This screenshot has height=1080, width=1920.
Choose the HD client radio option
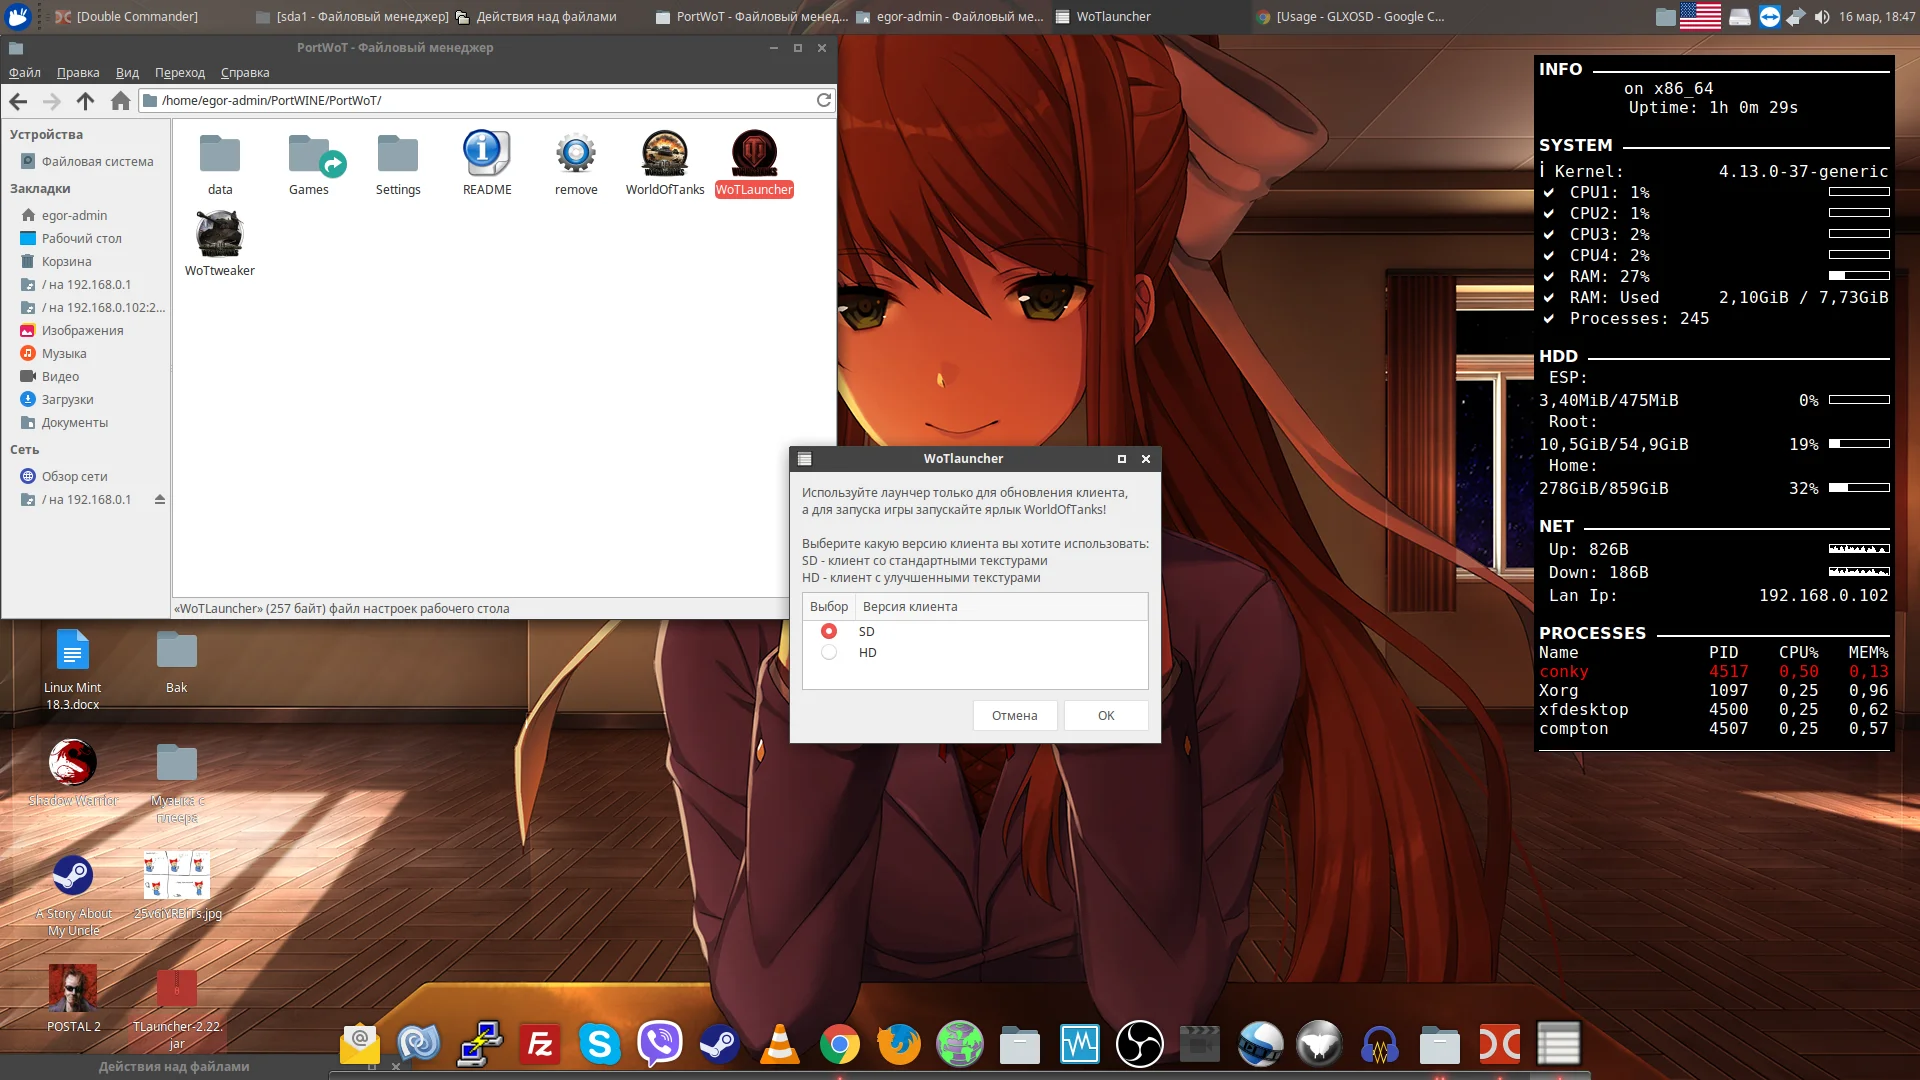828,652
